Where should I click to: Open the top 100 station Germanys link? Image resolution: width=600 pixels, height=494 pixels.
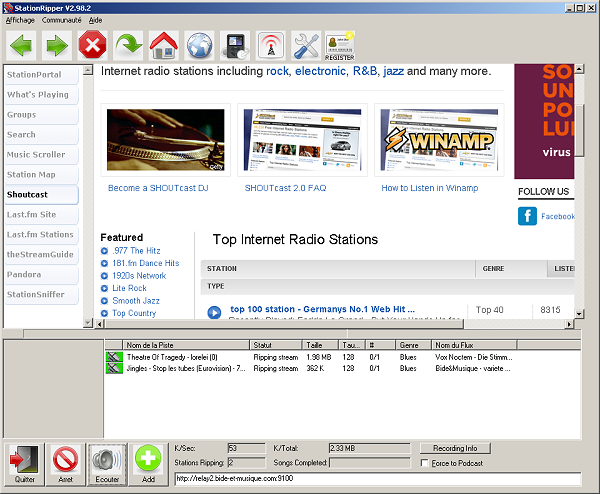322,309
